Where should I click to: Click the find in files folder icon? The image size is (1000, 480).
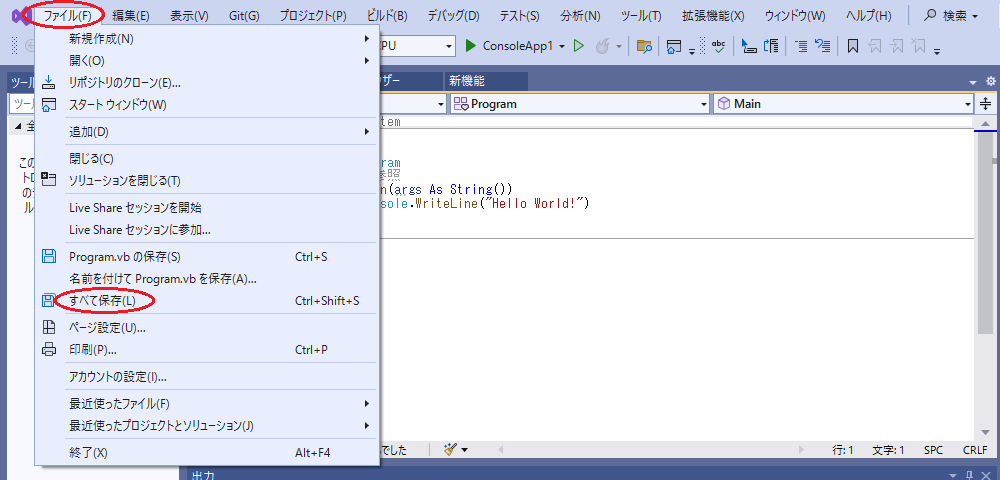tap(644, 46)
